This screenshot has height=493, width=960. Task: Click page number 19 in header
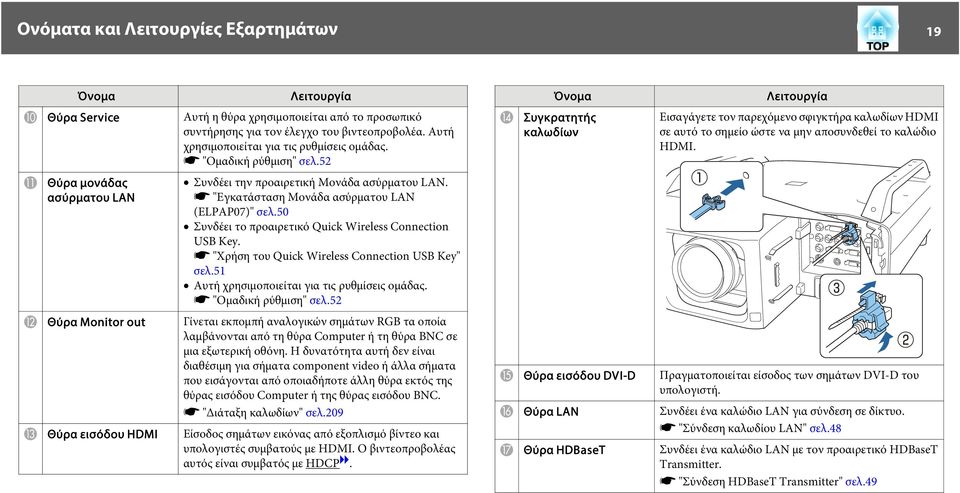point(933,32)
